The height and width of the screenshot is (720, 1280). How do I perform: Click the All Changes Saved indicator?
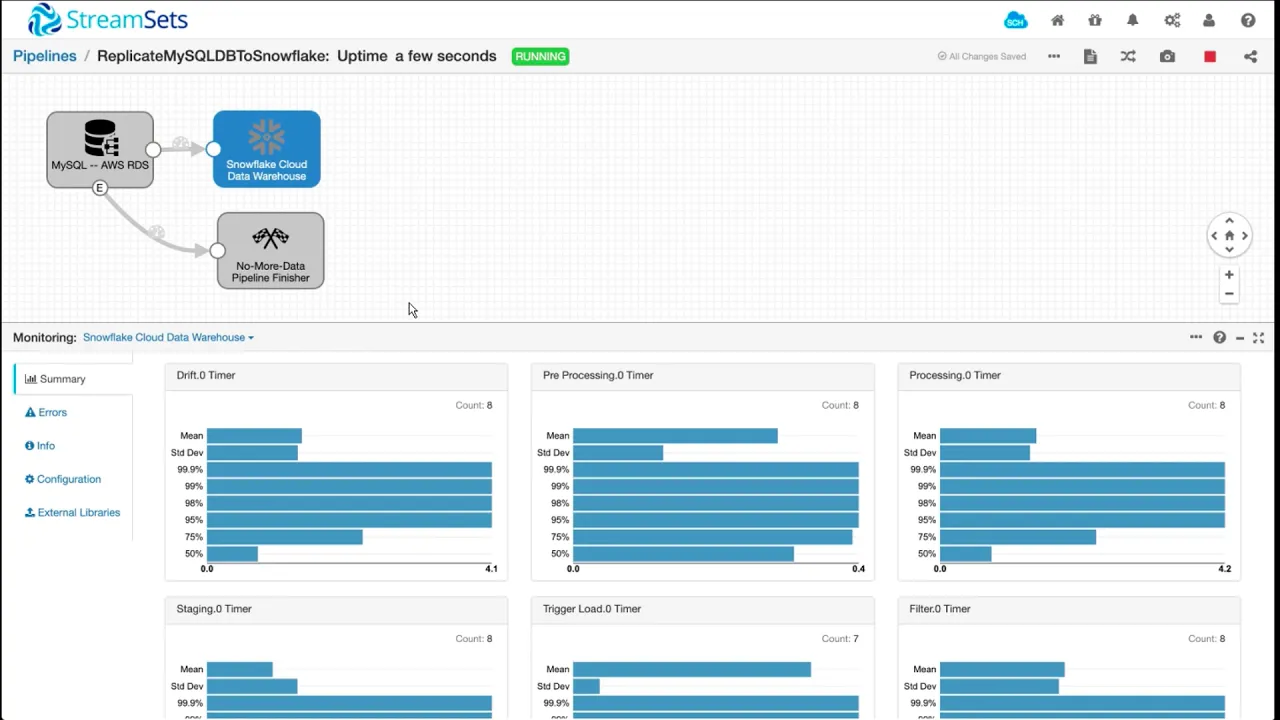(982, 57)
